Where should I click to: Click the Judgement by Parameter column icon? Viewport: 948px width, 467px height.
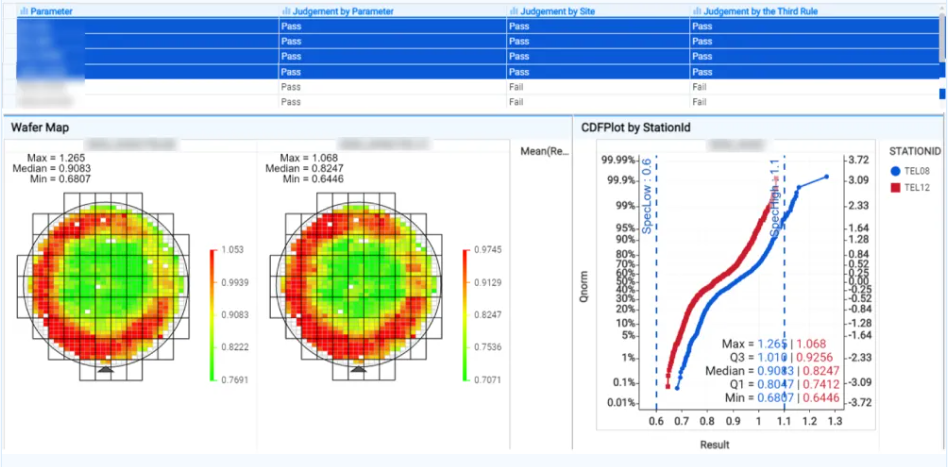285,11
